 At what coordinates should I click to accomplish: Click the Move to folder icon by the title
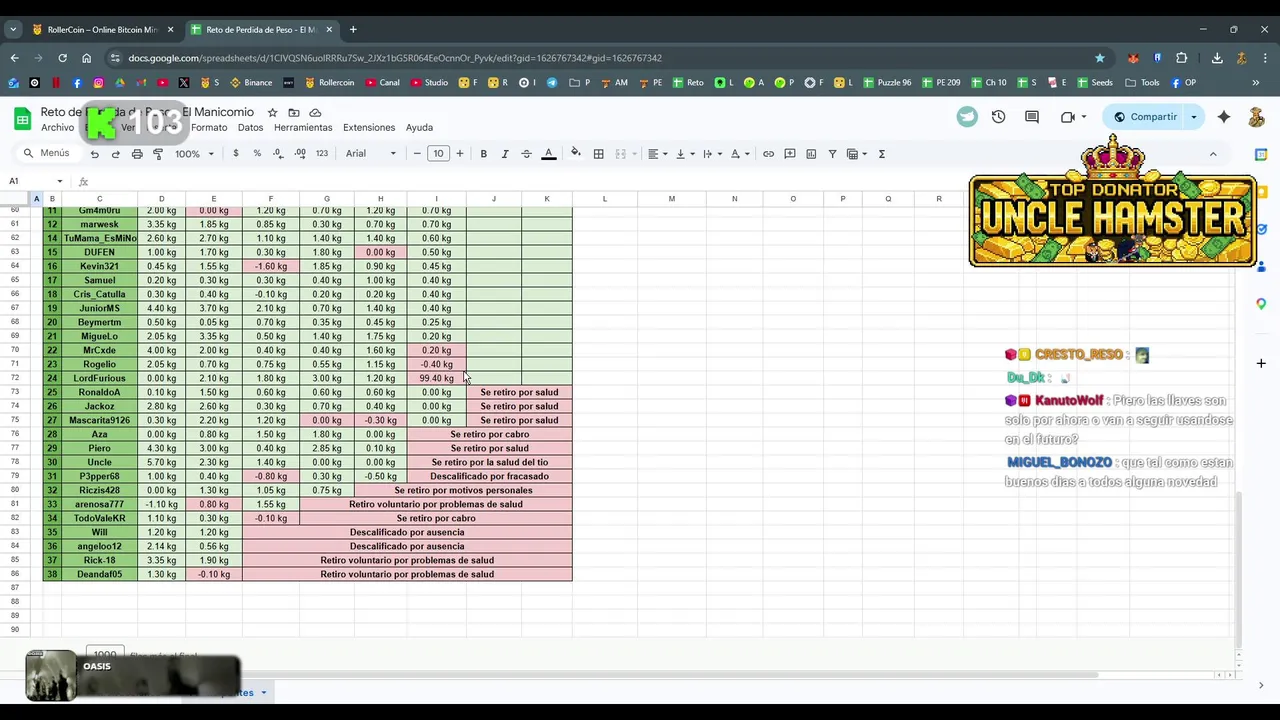pyautogui.click(x=293, y=113)
